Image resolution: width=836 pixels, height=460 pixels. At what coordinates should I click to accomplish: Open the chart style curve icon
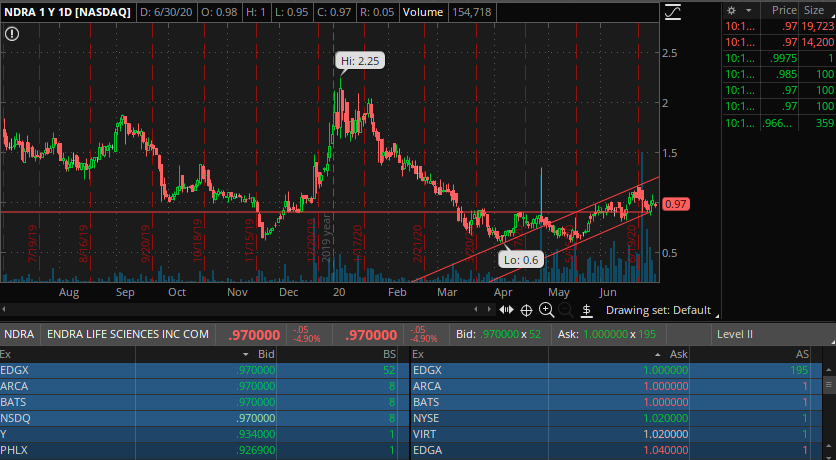(673, 12)
